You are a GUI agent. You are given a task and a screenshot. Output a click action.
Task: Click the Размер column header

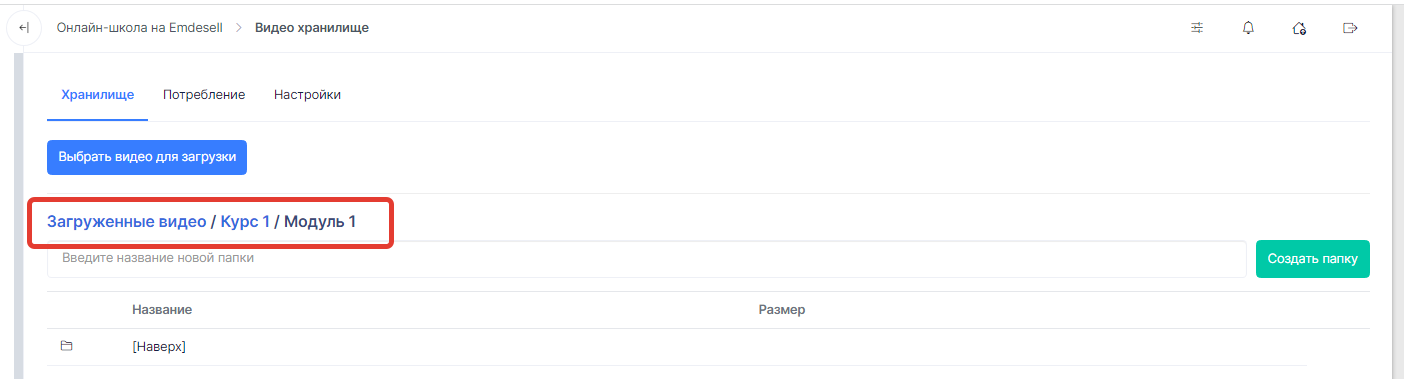click(x=782, y=310)
